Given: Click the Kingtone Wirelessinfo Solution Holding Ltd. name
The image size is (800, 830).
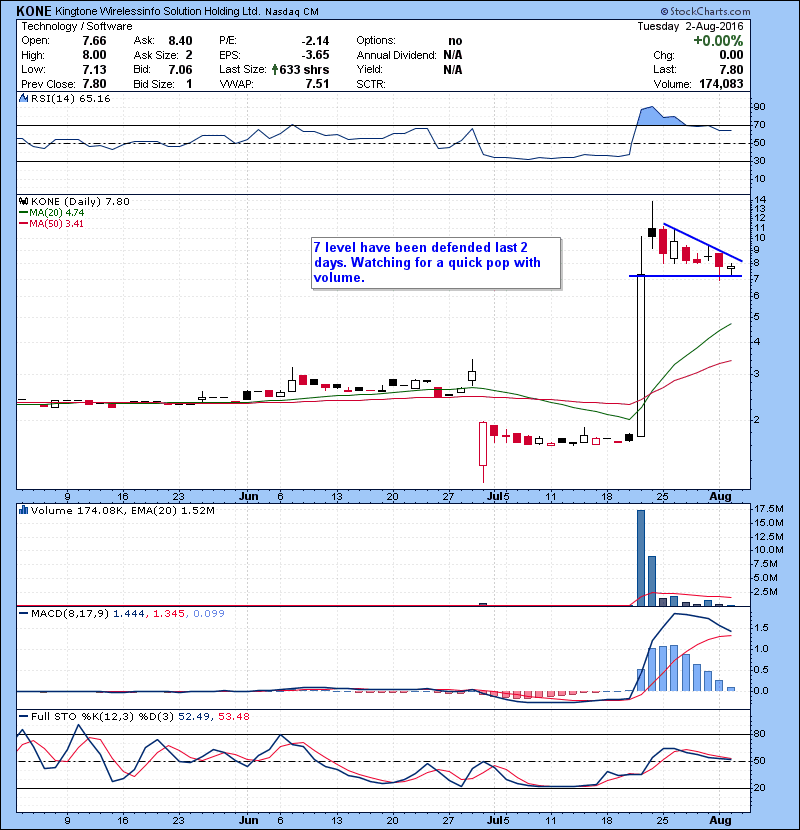Looking at the screenshot, I should click(157, 11).
